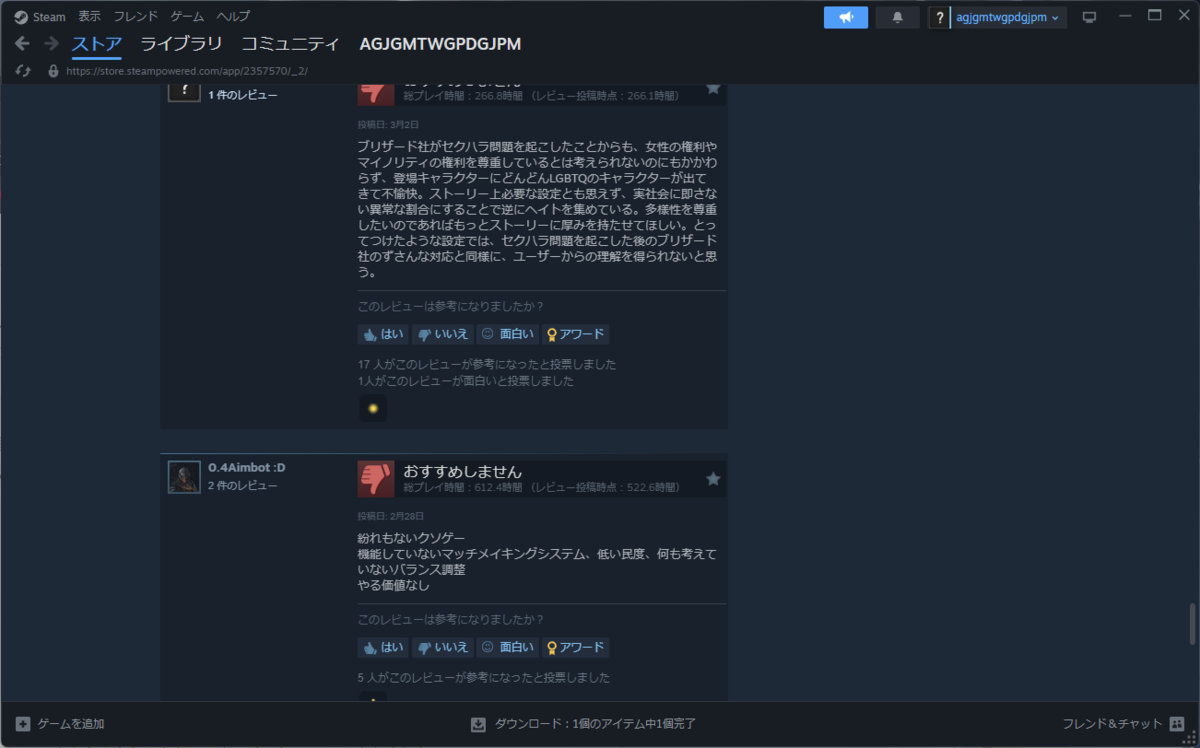Click the star icon on the first review header
1200x748 pixels.
[713, 88]
